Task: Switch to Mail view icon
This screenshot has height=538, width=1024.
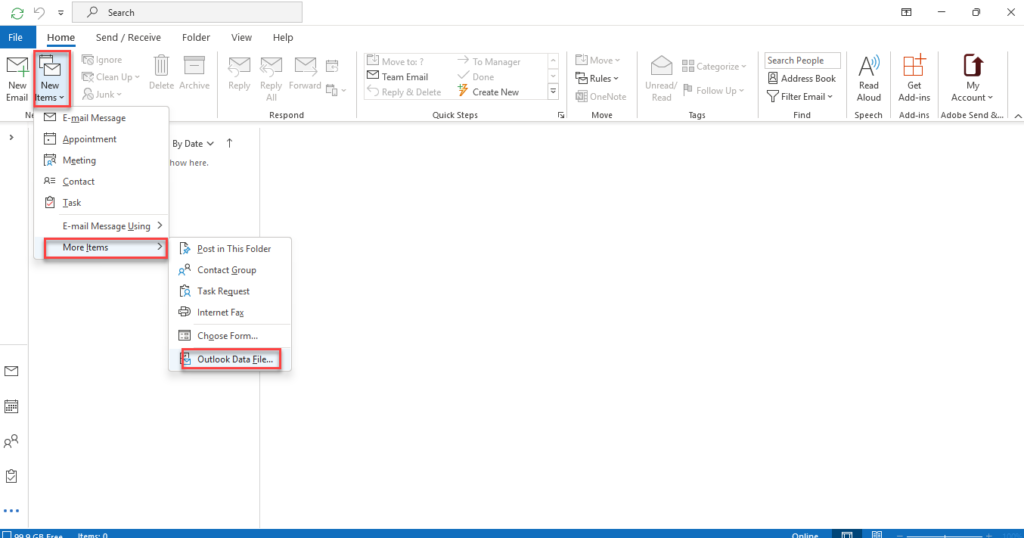Action: coord(11,372)
